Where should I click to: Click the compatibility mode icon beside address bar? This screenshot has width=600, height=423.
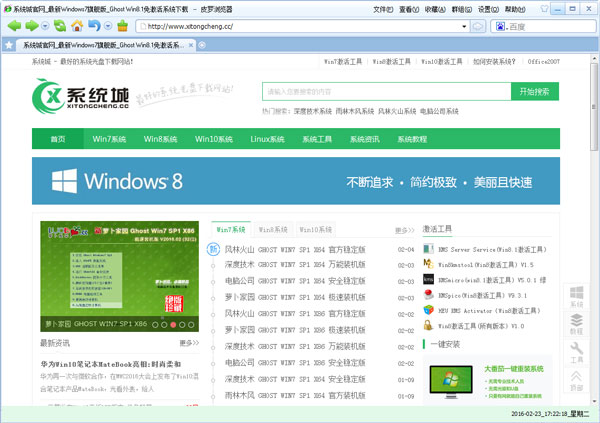coord(478,26)
